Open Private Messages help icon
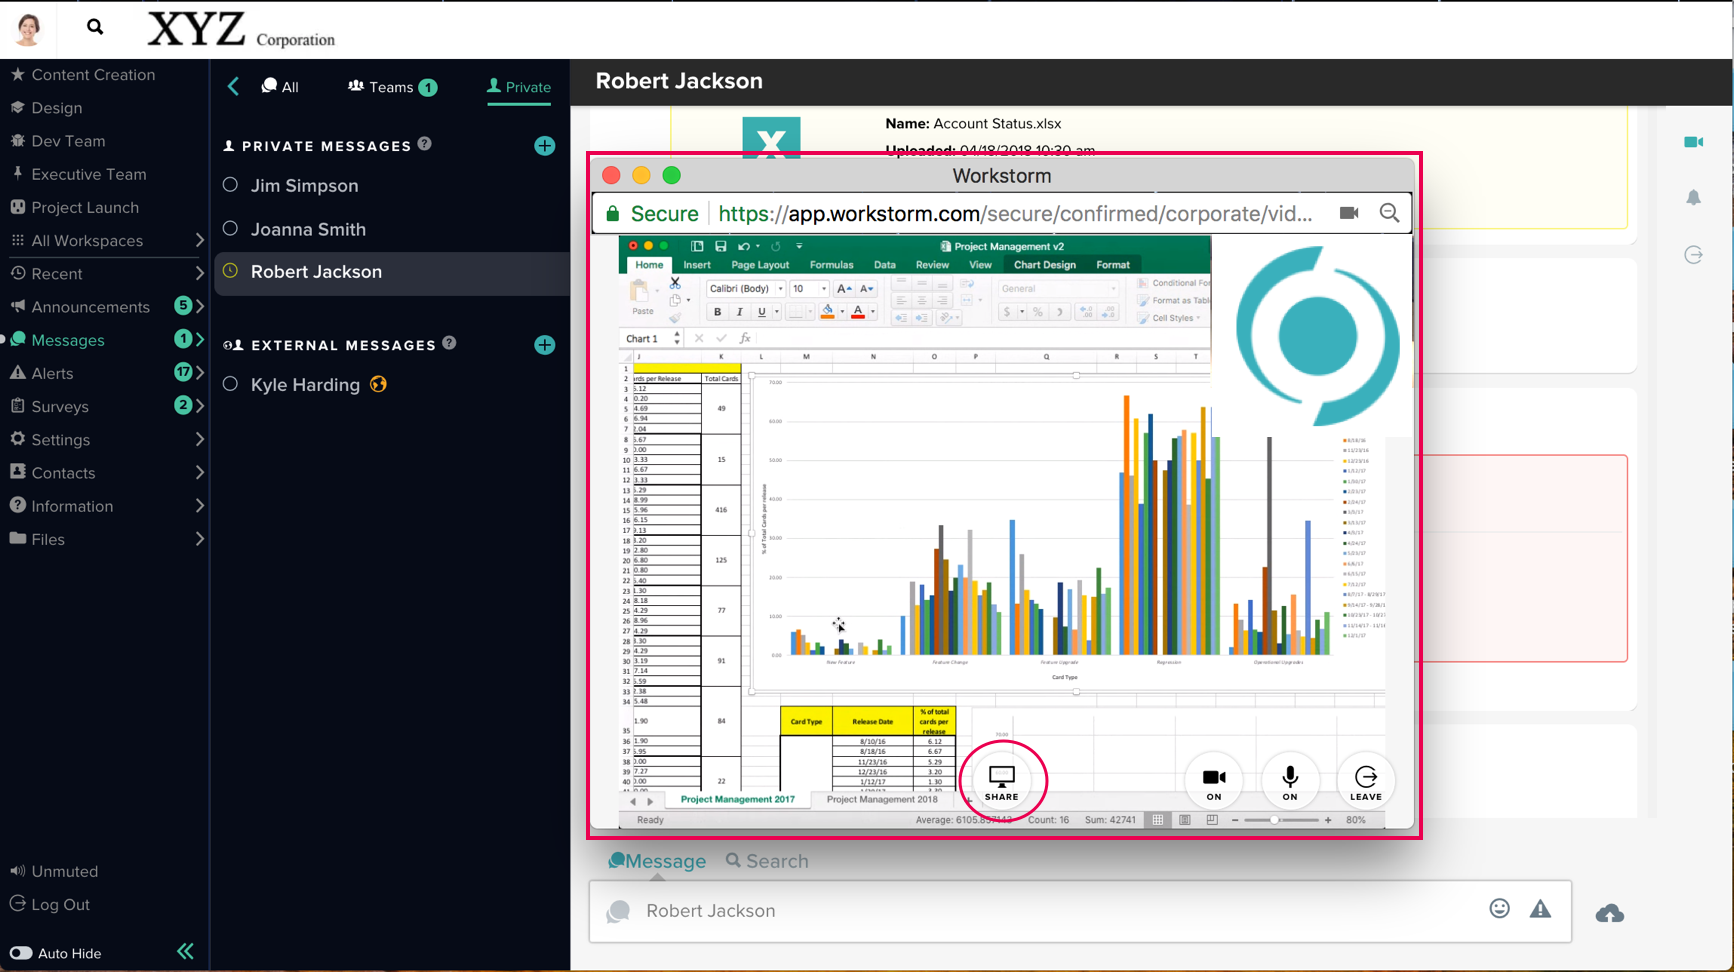The image size is (1734, 972). [x=425, y=144]
